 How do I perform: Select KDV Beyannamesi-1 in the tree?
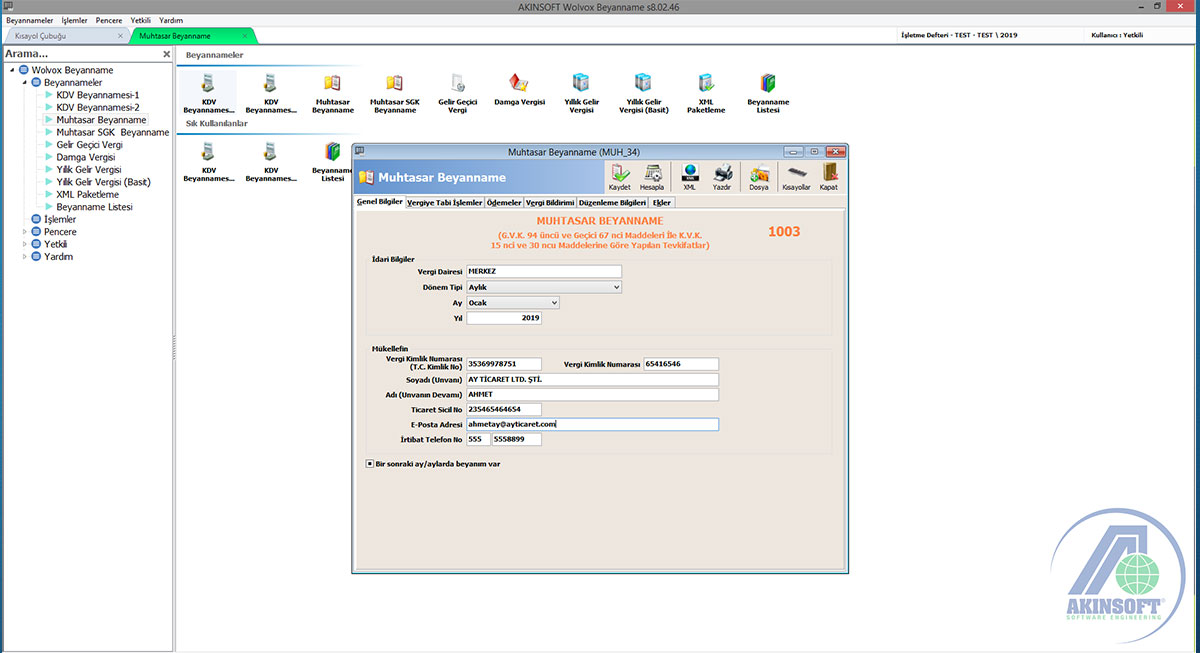97,95
